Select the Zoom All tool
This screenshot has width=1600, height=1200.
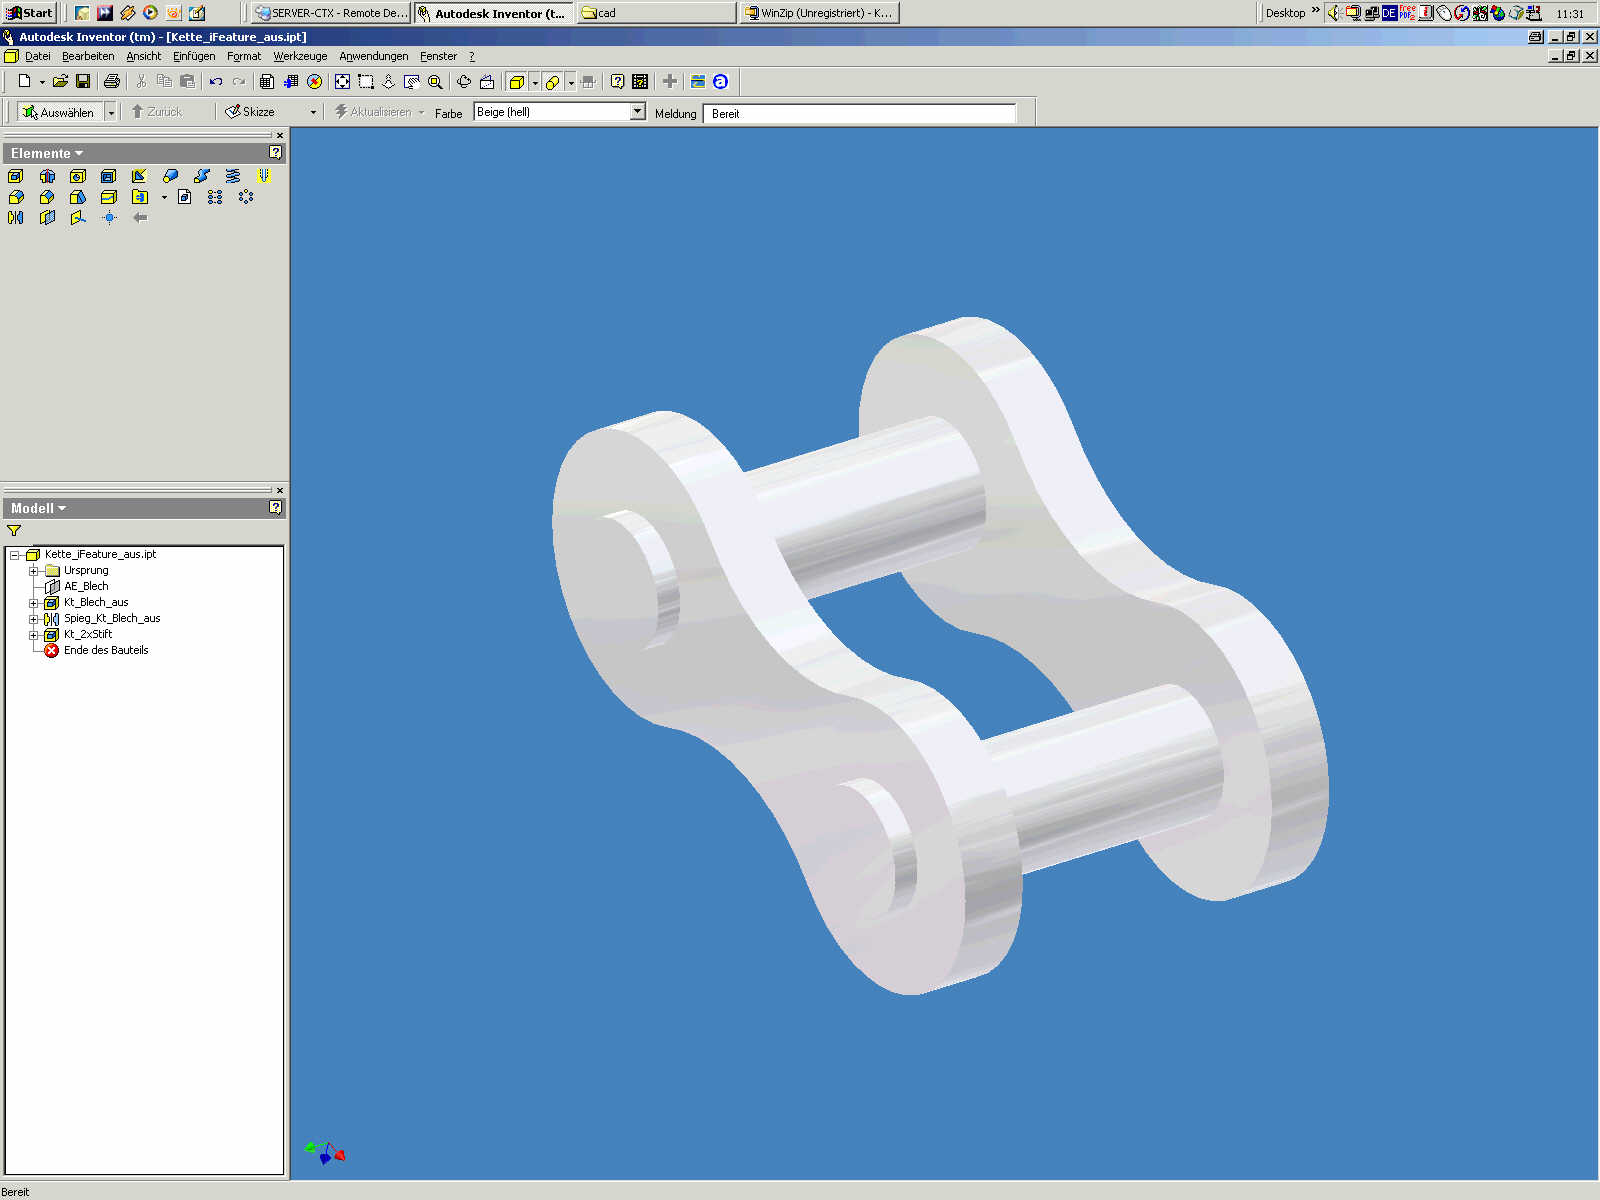click(x=342, y=82)
